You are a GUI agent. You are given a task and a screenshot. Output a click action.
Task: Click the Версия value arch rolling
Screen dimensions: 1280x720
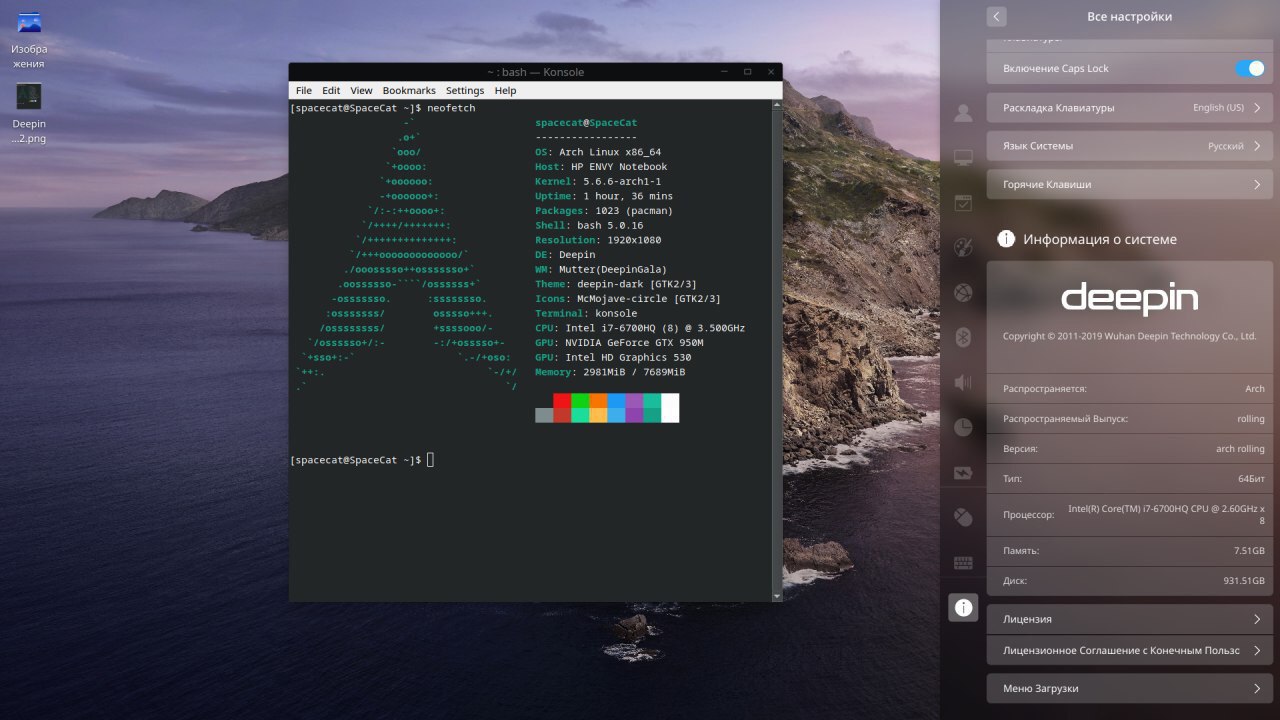(x=1240, y=449)
